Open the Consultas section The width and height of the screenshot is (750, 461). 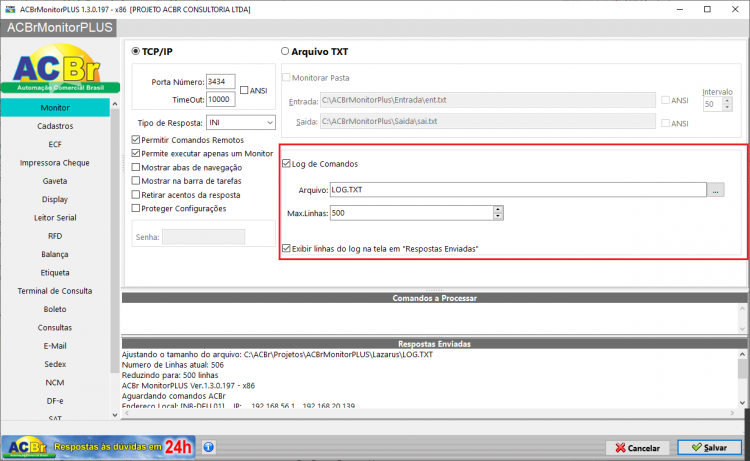pyautogui.click(x=55, y=328)
